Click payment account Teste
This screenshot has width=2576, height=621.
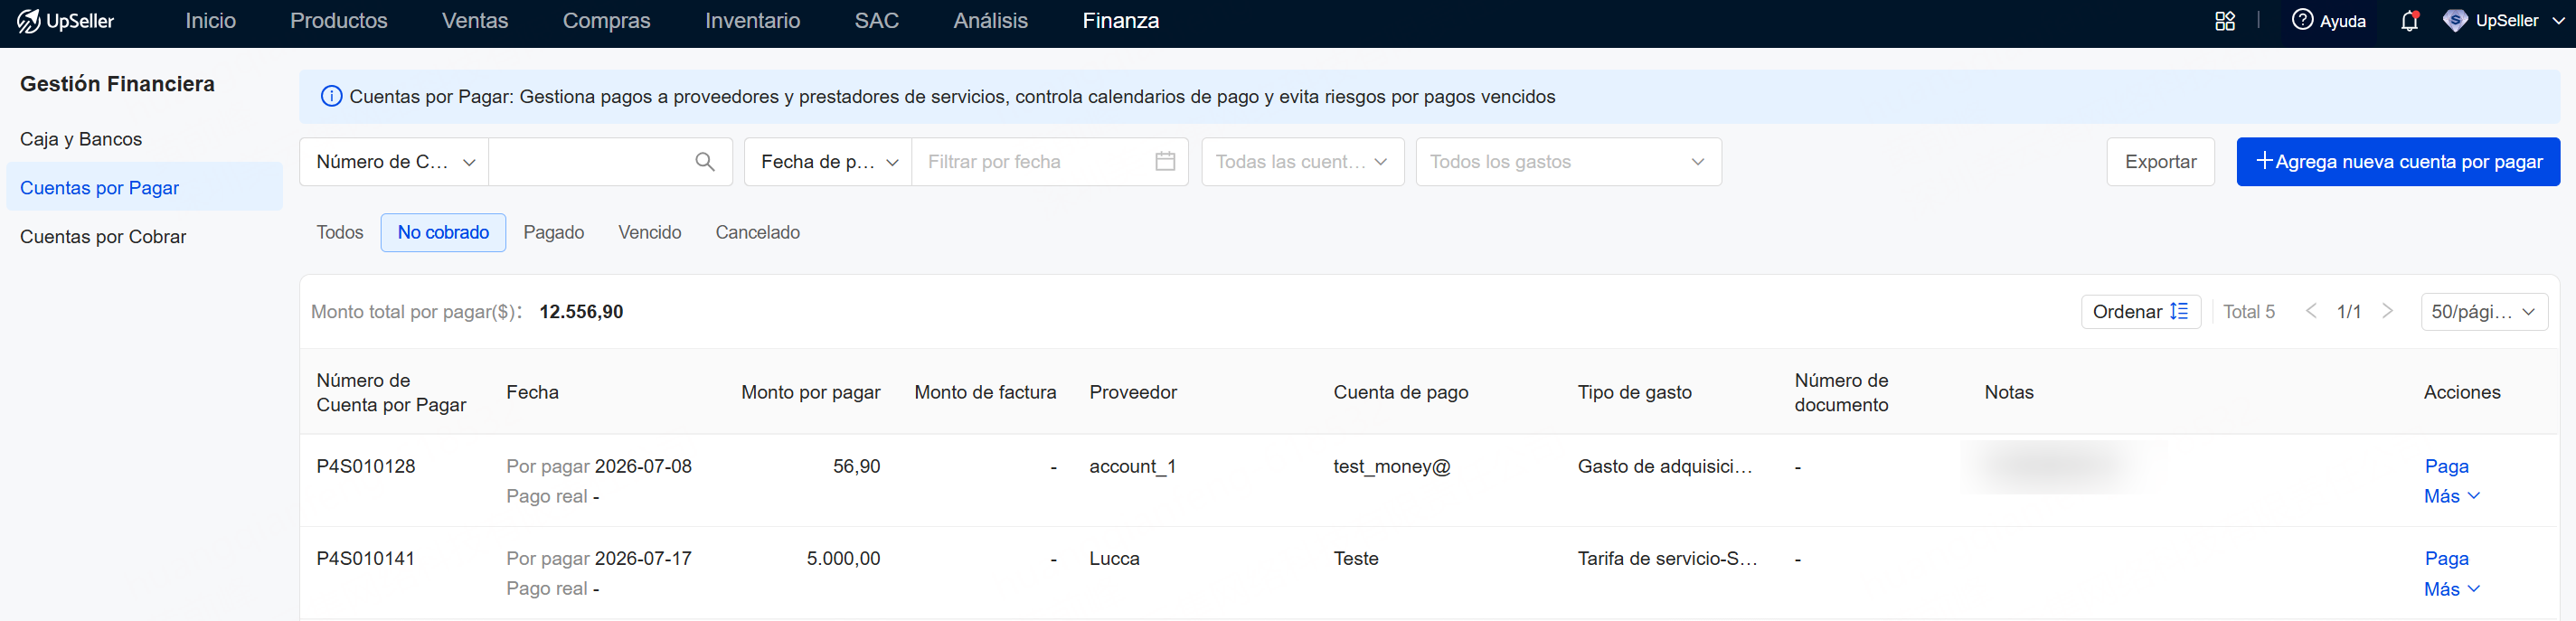click(1356, 559)
